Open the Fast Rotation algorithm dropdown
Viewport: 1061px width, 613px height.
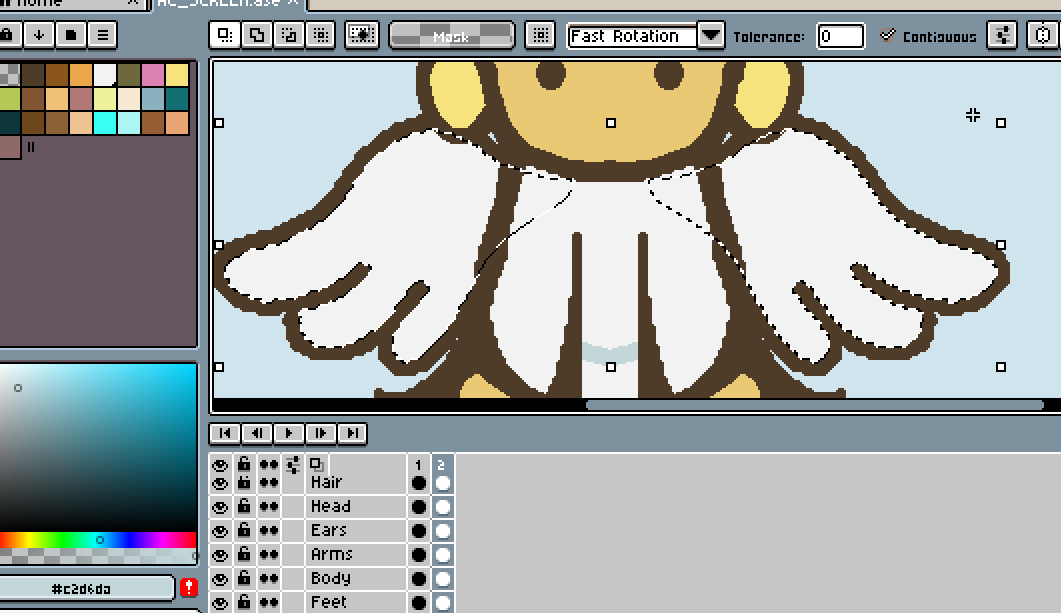[632, 36]
